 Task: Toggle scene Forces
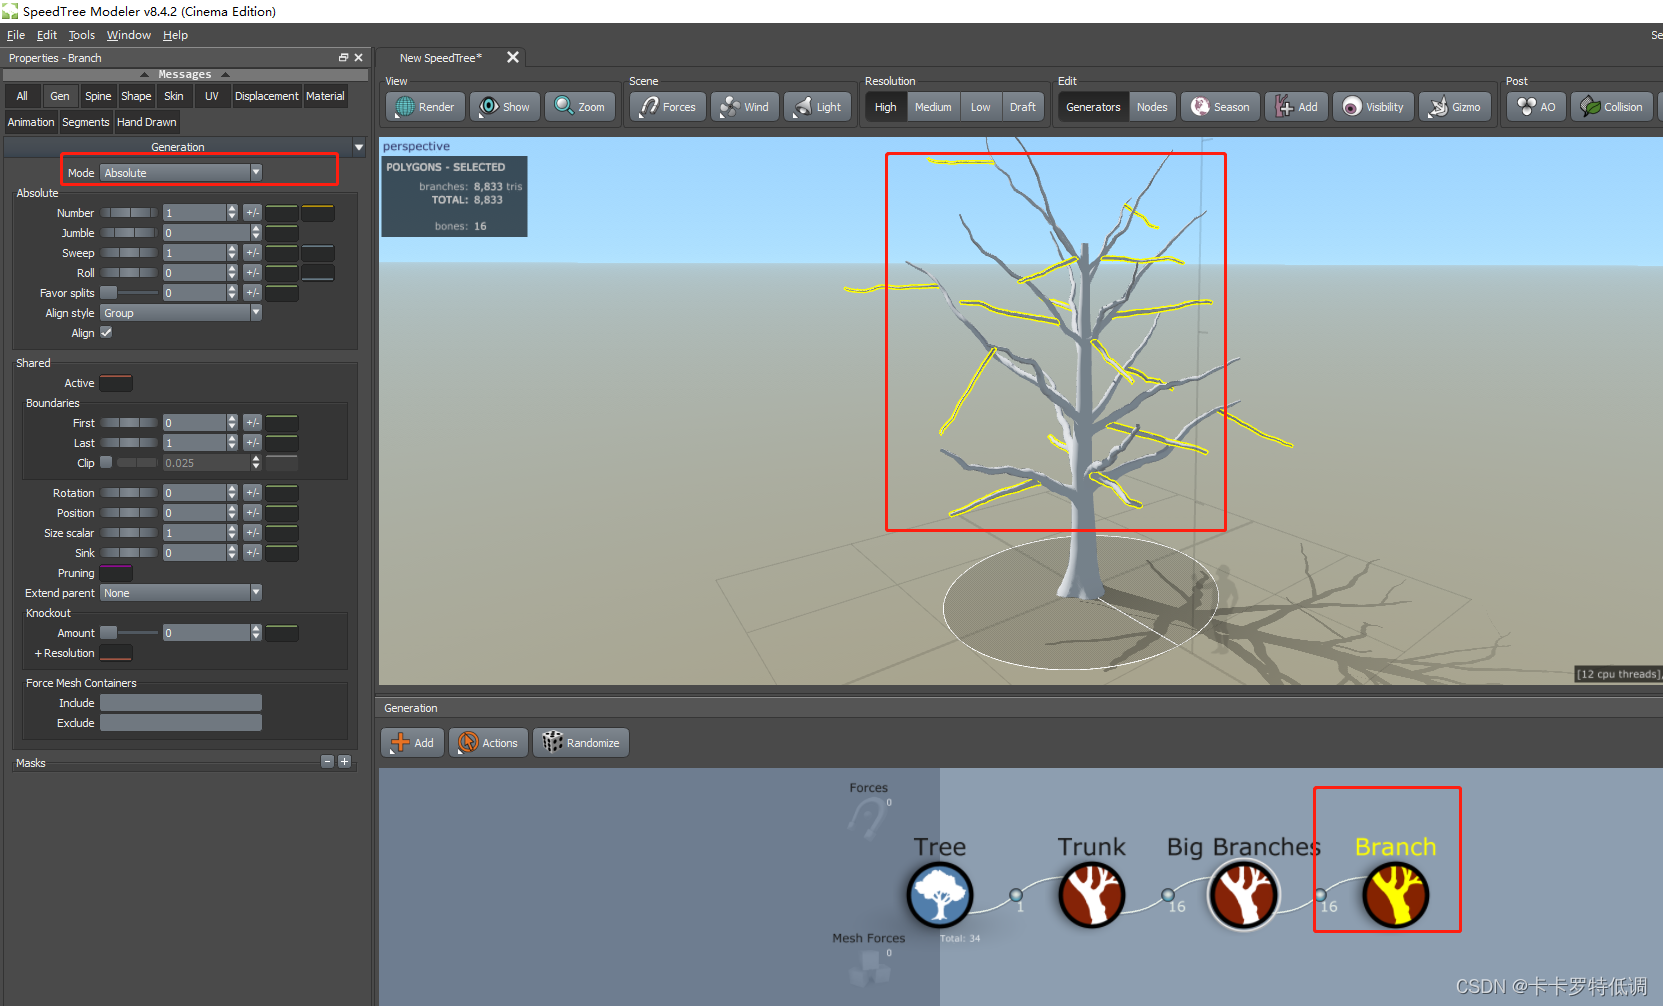tap(668, 107)
